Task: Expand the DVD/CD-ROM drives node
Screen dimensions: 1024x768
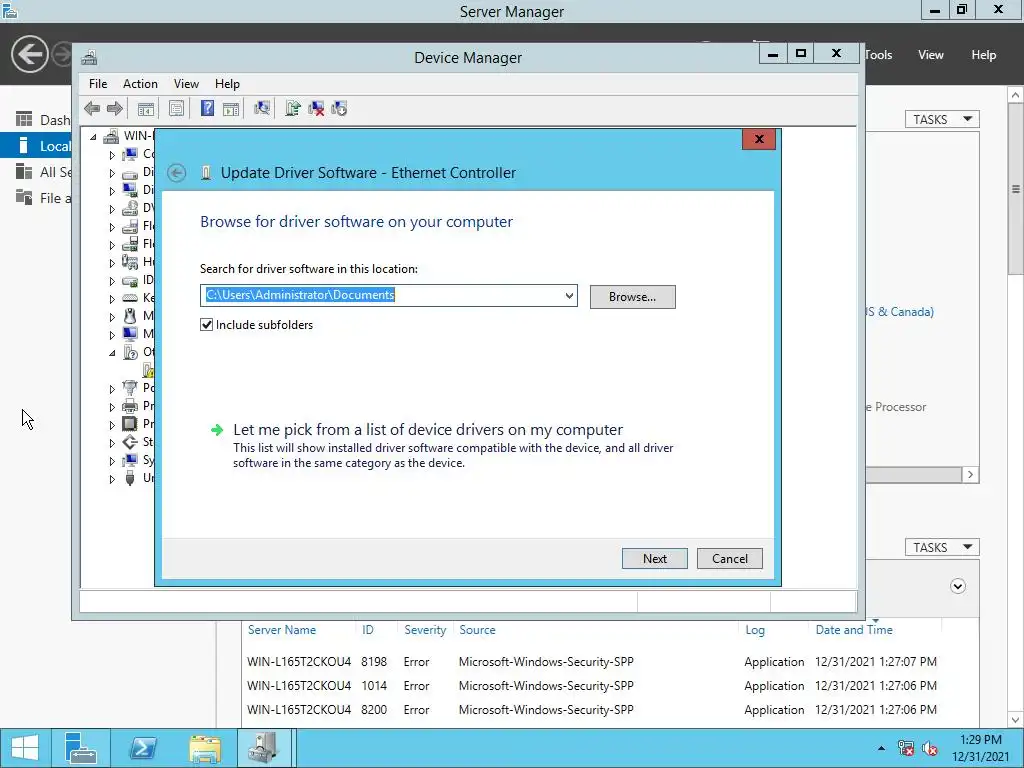Action: coord(112,209)
